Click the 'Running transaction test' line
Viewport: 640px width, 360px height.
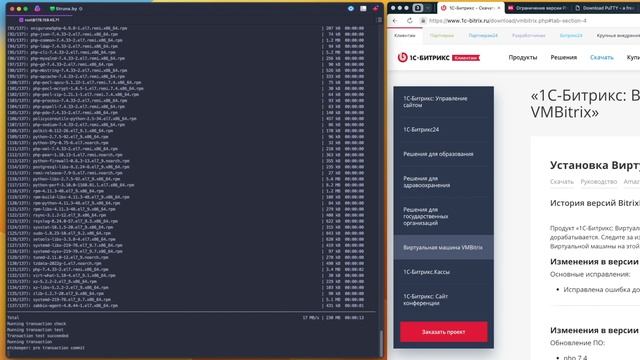click(x=35, y=330)
